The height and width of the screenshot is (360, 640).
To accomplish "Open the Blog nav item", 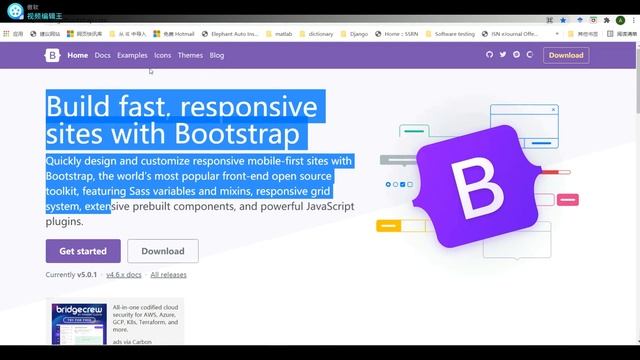I will point(217,55).
